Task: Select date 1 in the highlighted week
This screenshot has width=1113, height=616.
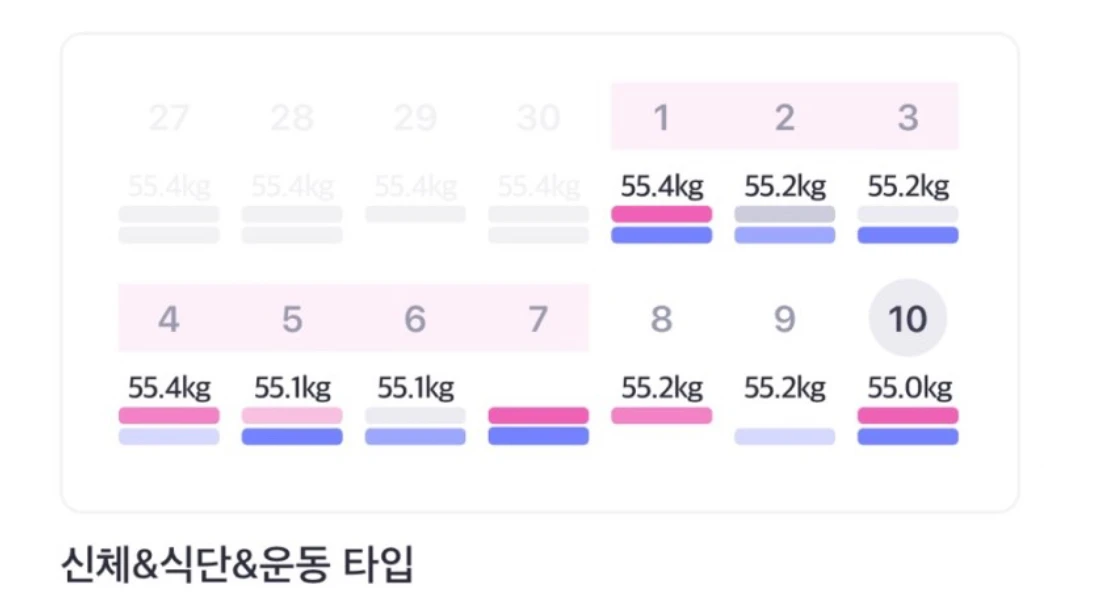Action: (662, 117)
